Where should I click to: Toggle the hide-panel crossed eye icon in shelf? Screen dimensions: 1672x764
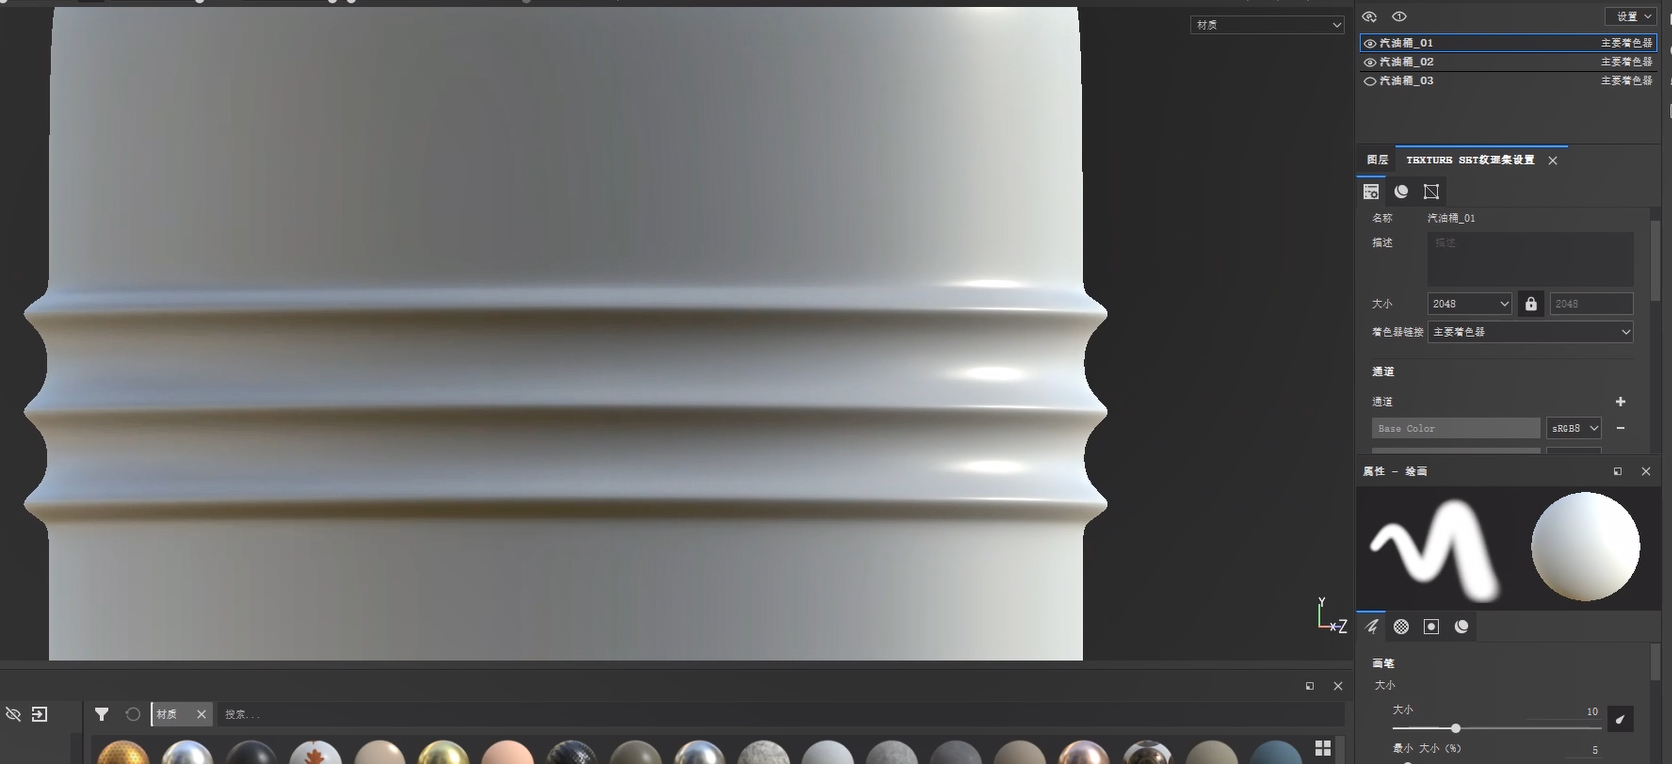click(x=13, y=714)
